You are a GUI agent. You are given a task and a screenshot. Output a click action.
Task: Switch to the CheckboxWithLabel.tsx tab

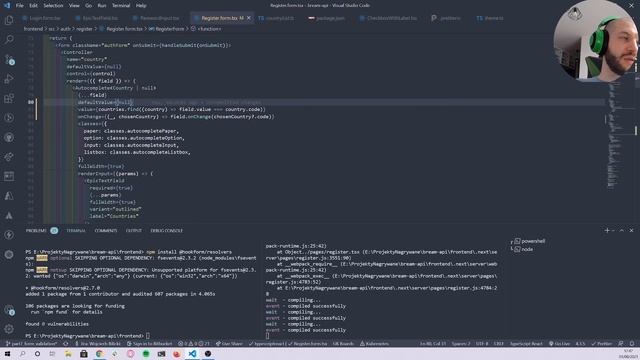(x=388, y=18)
